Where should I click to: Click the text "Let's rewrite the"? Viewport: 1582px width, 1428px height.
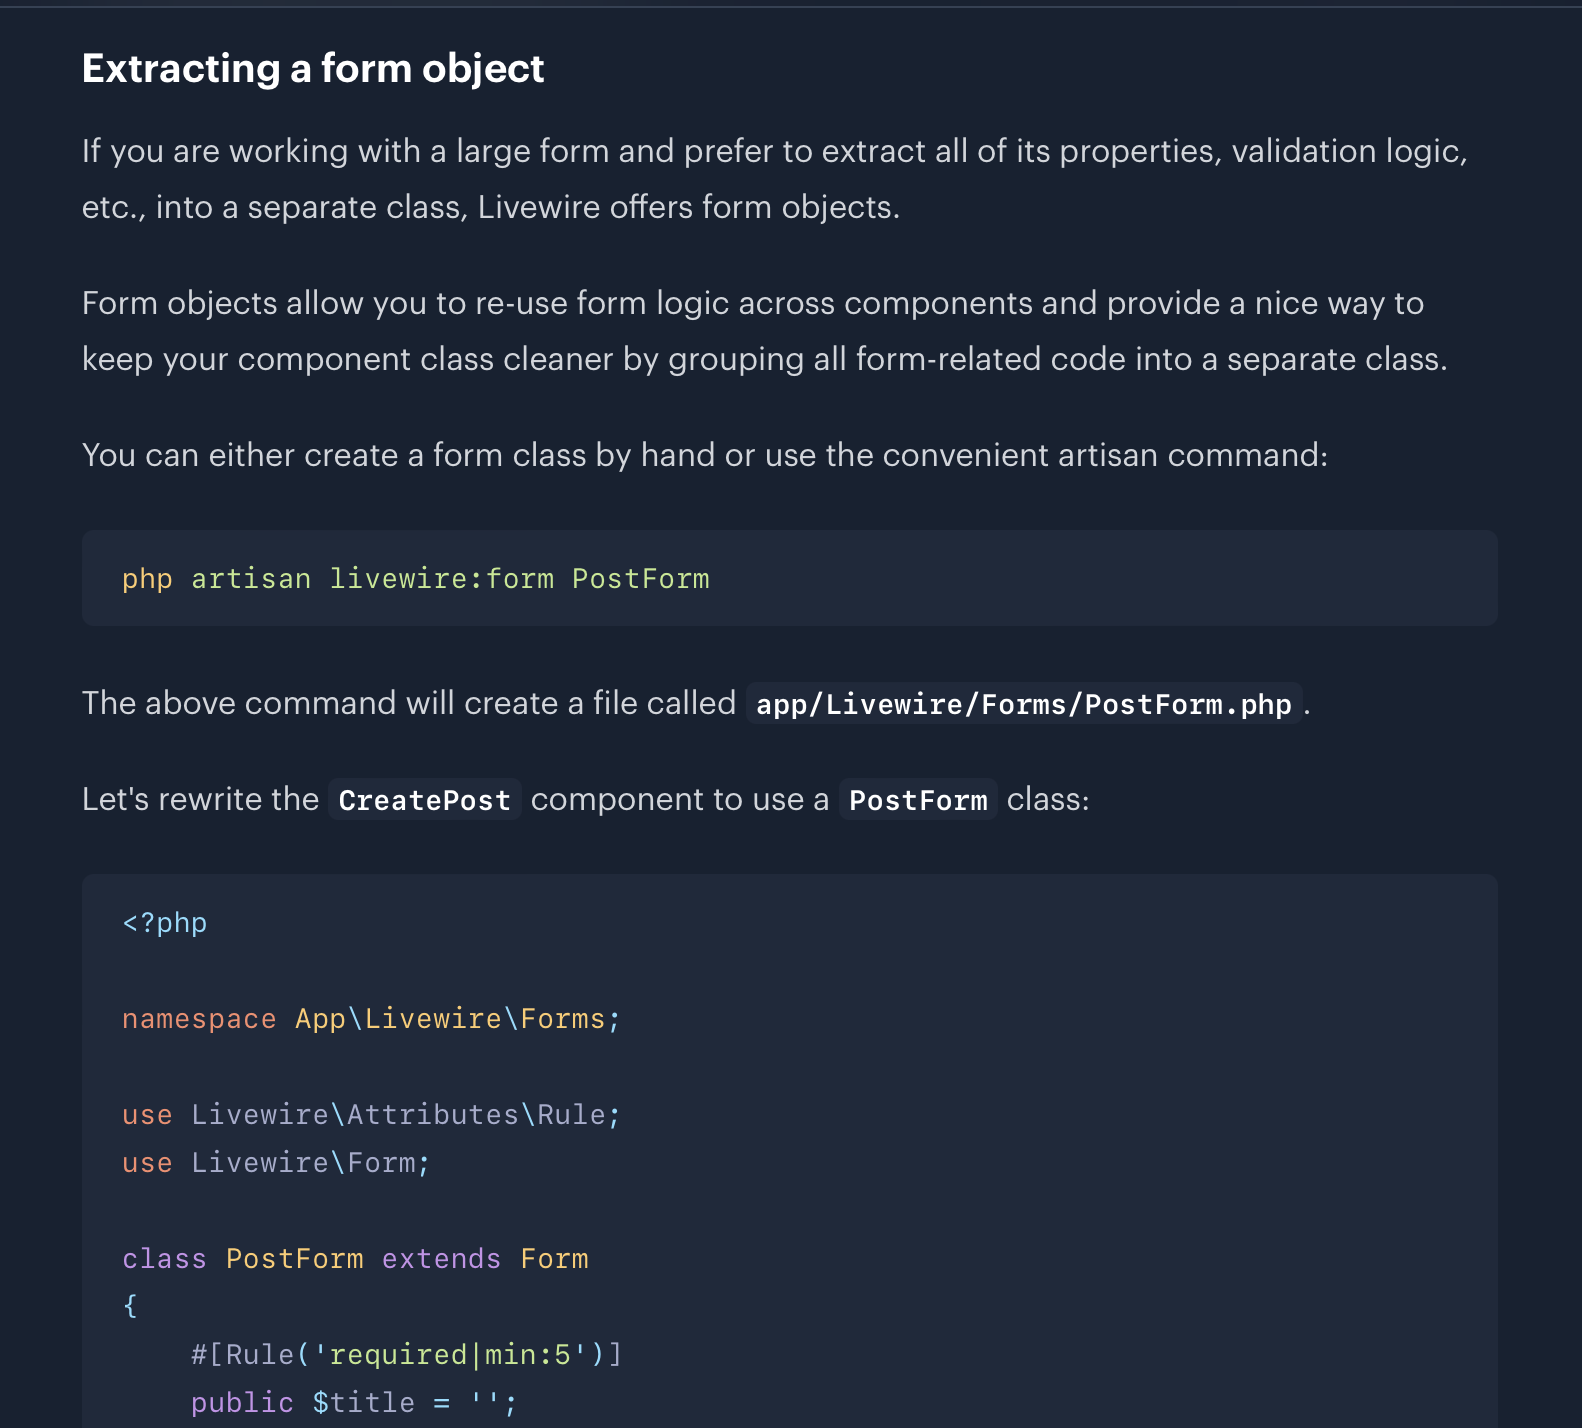click(200, 799)
